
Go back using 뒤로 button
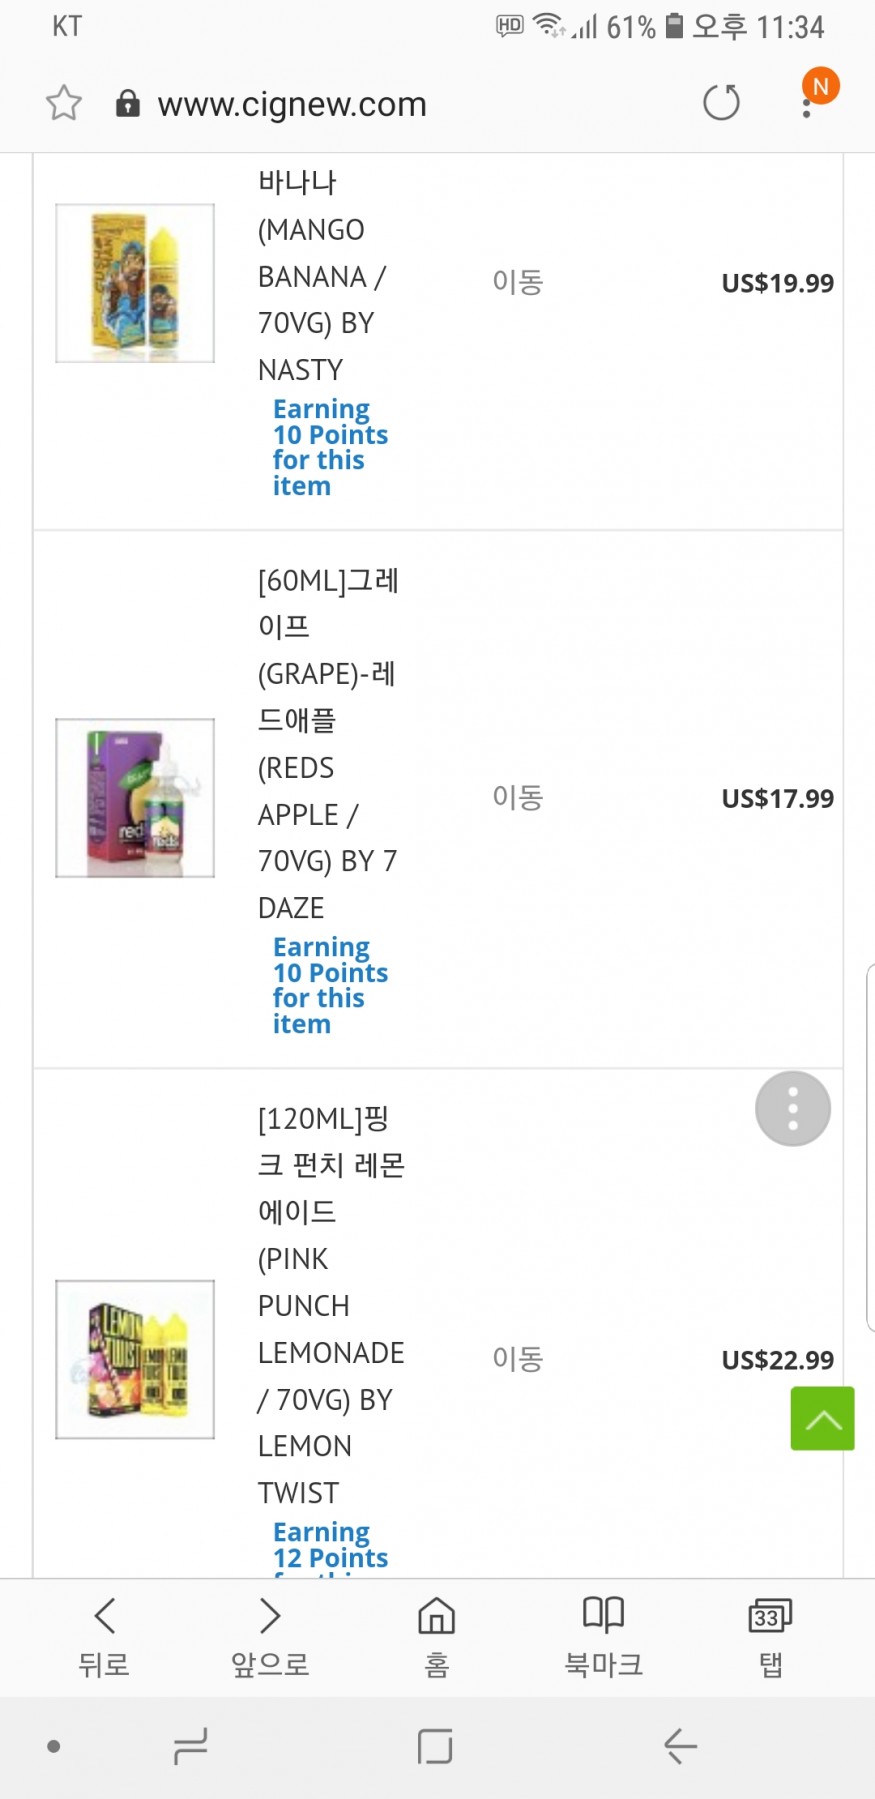pyautogui.click(x=104, y=1635)
